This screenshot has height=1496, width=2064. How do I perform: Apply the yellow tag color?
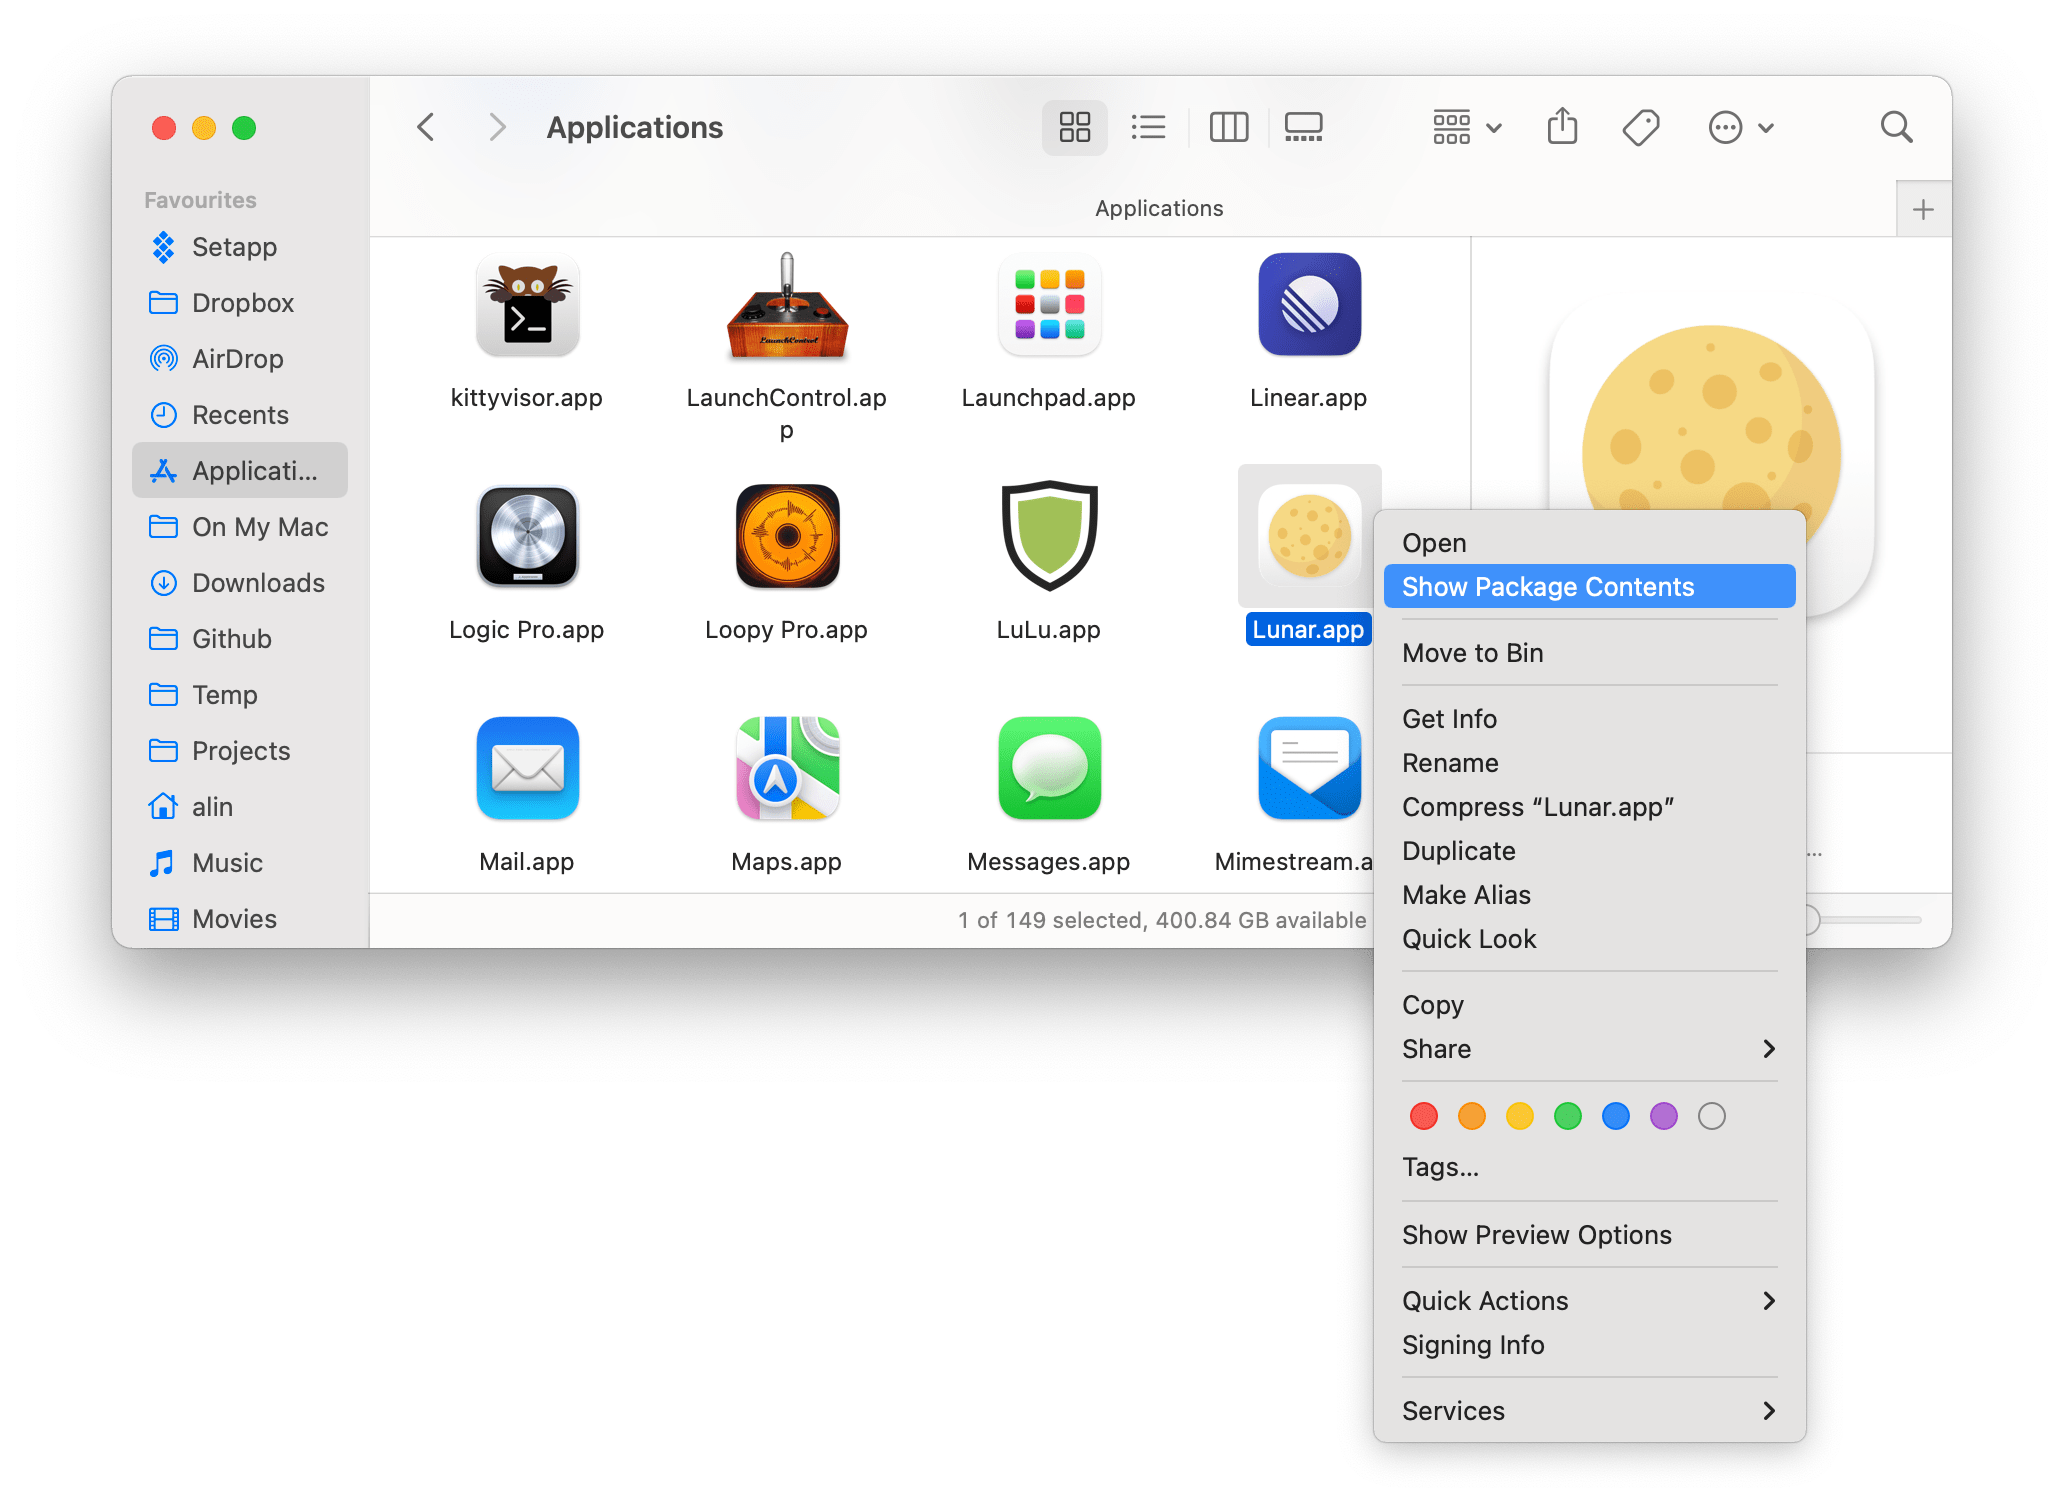(x=1520, y=1116)
